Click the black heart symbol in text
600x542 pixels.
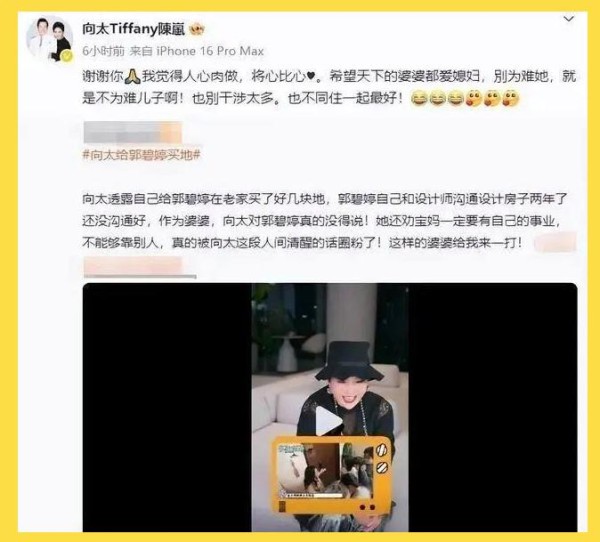(311, 77)
